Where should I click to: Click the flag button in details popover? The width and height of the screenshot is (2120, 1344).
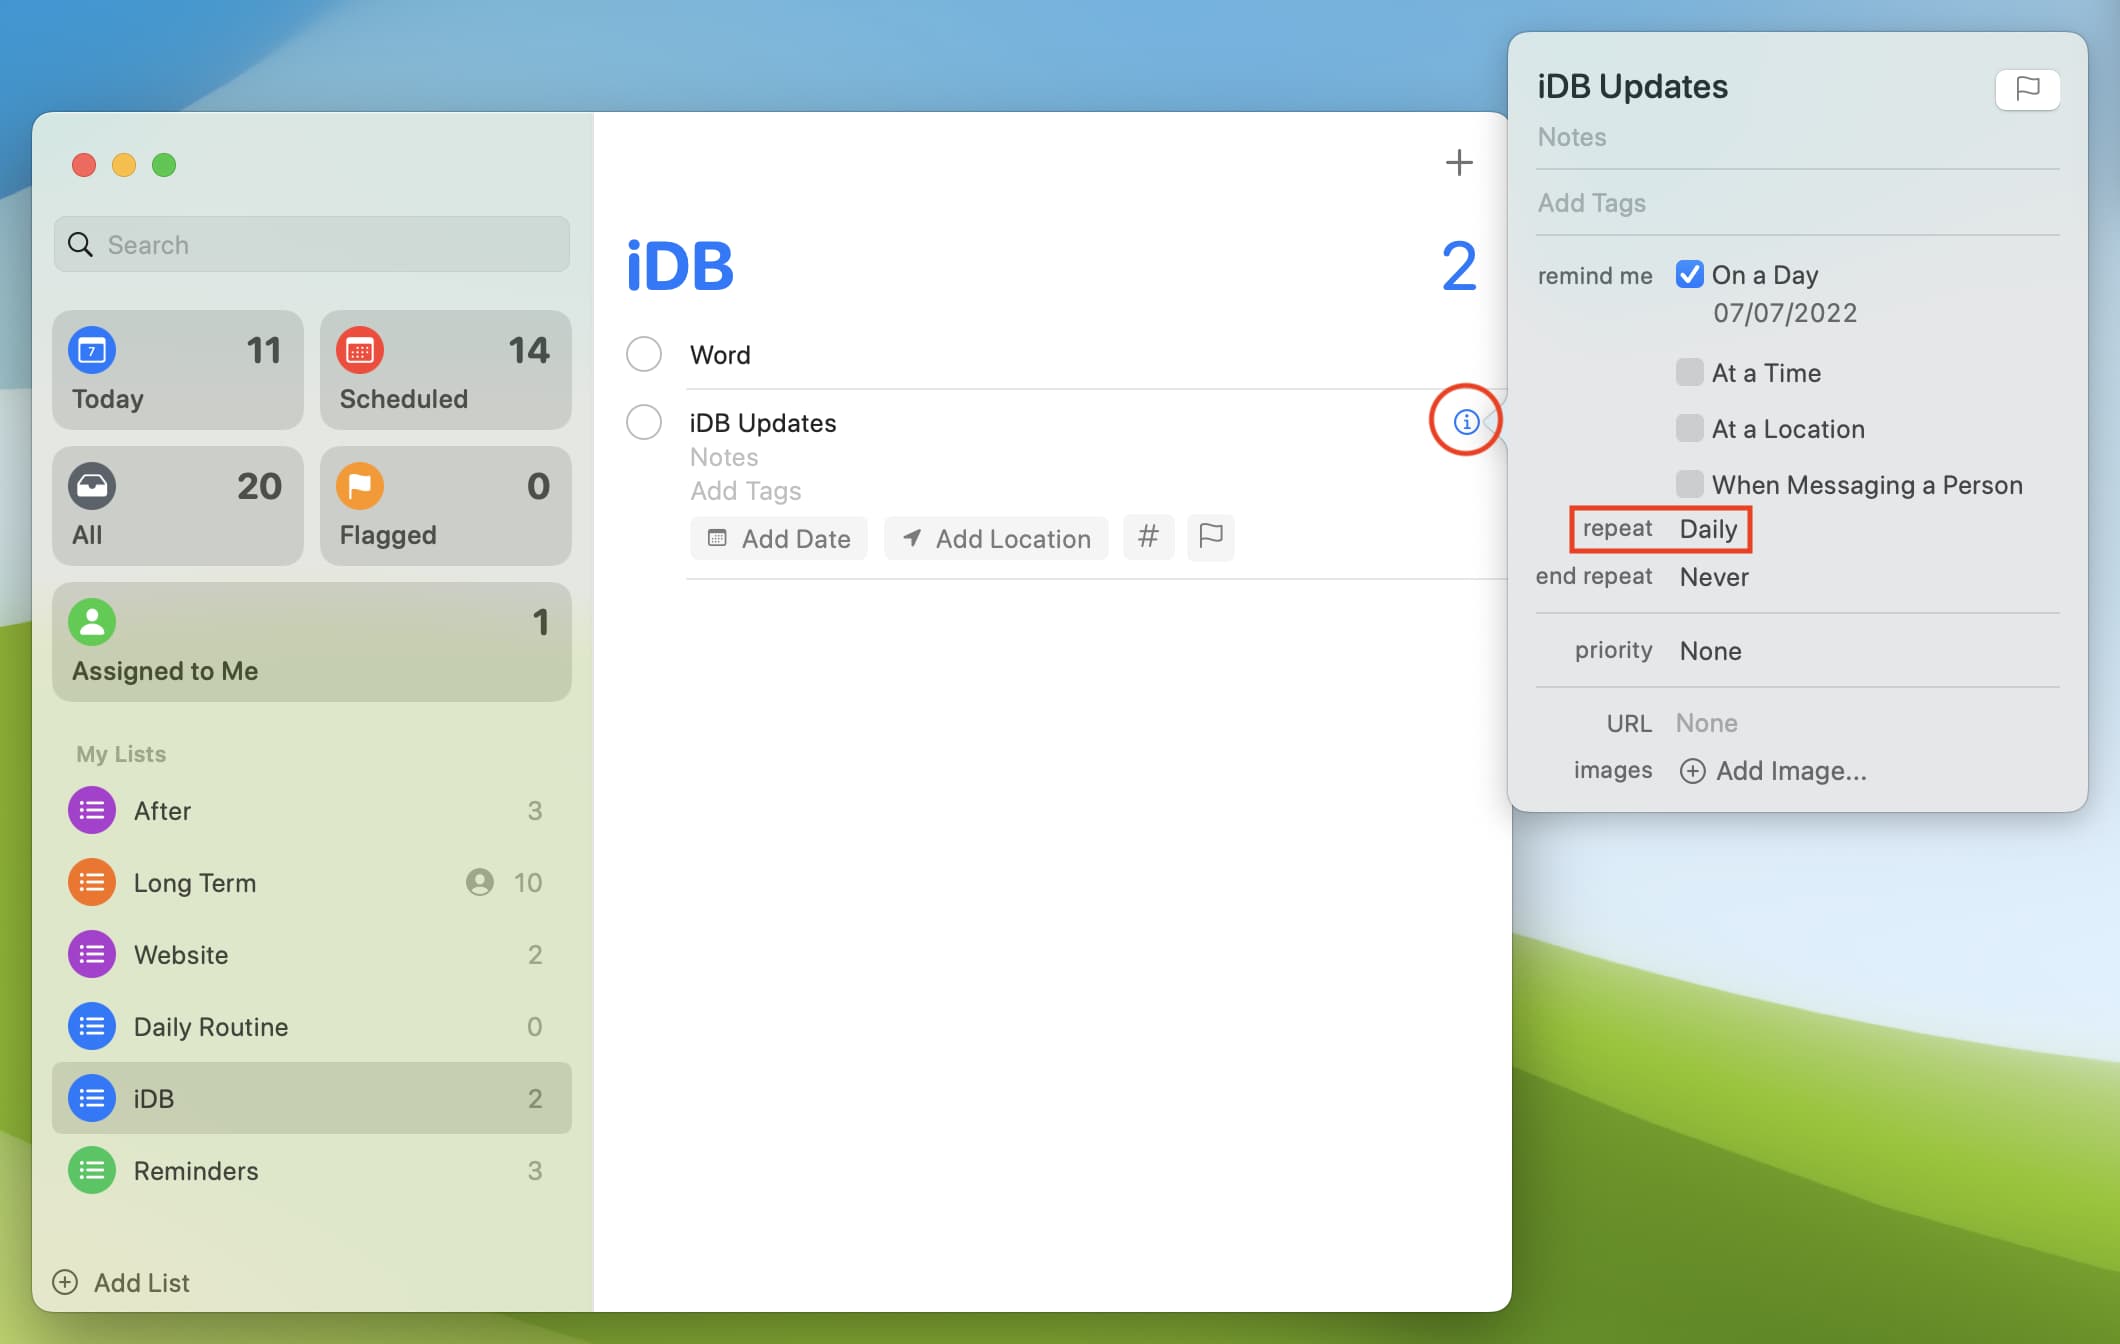click(2027, 89)
